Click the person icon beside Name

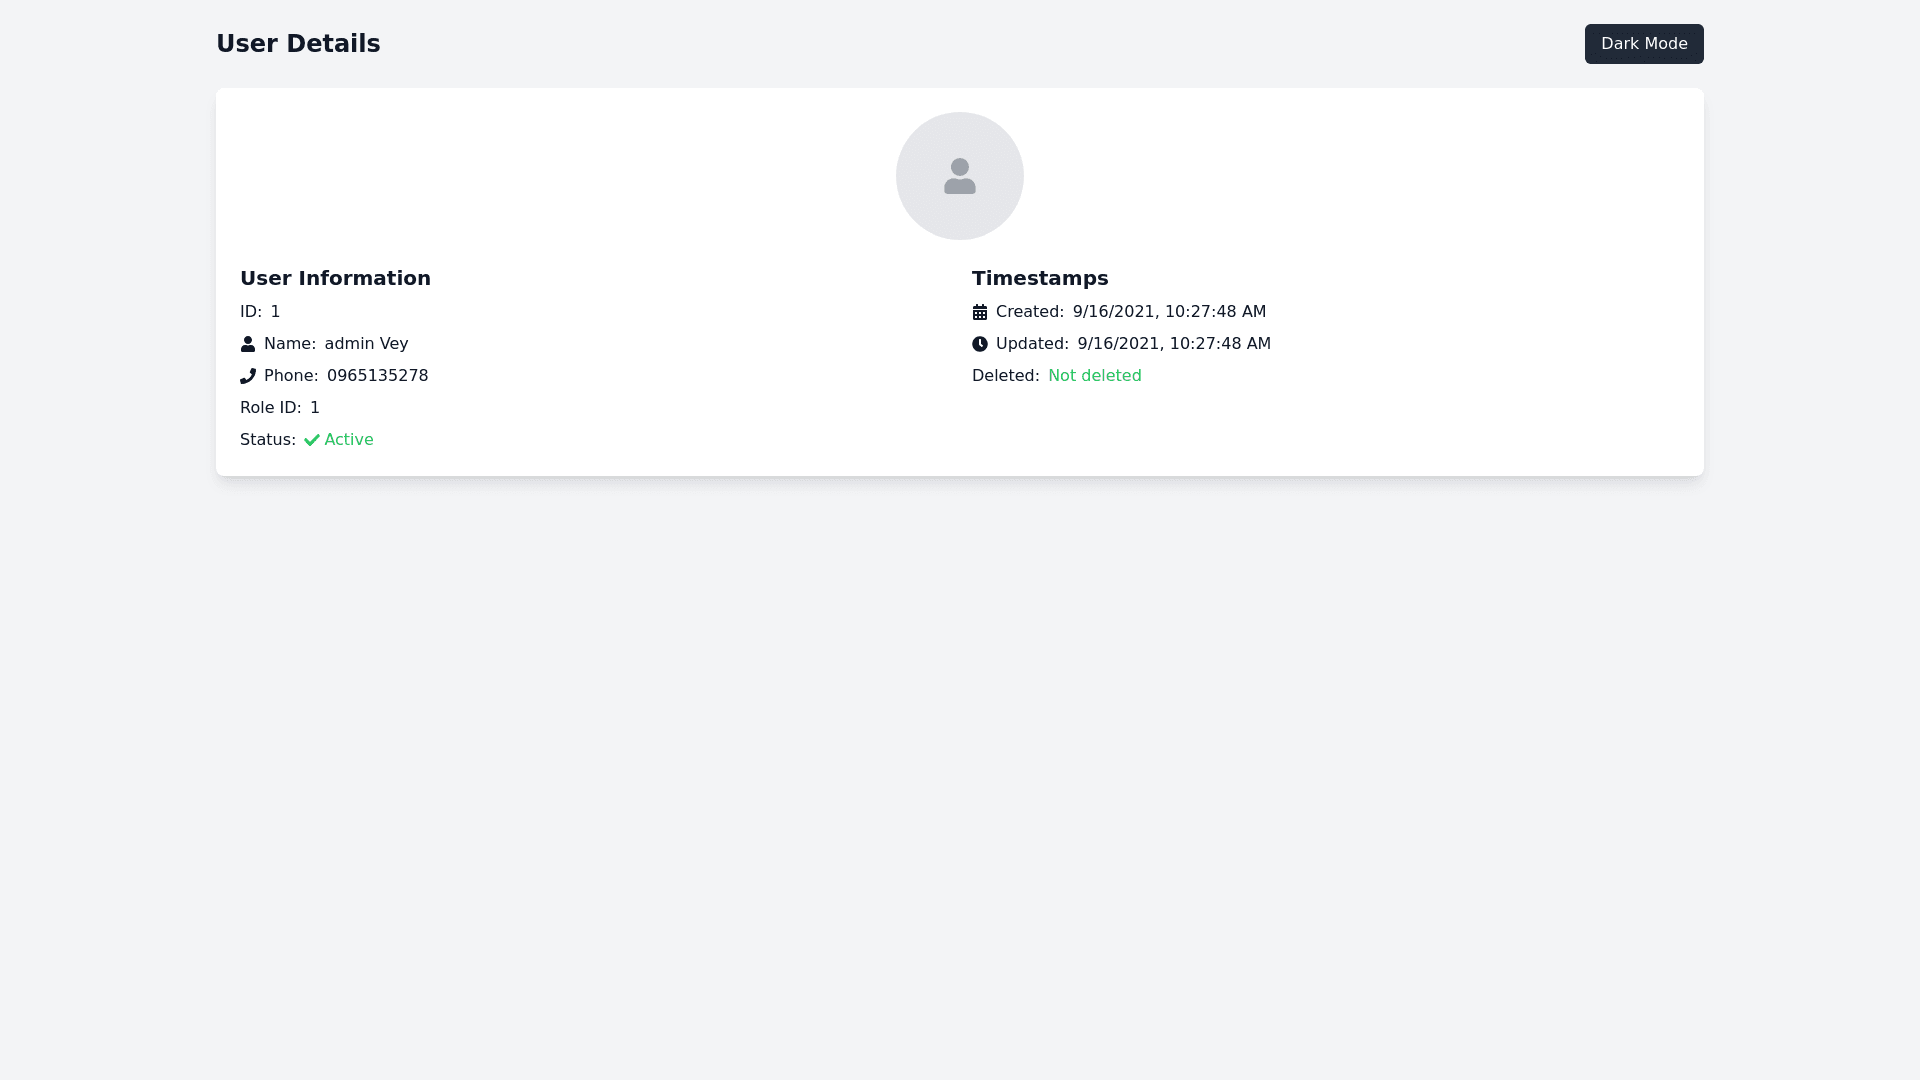(x=248, y=344)
